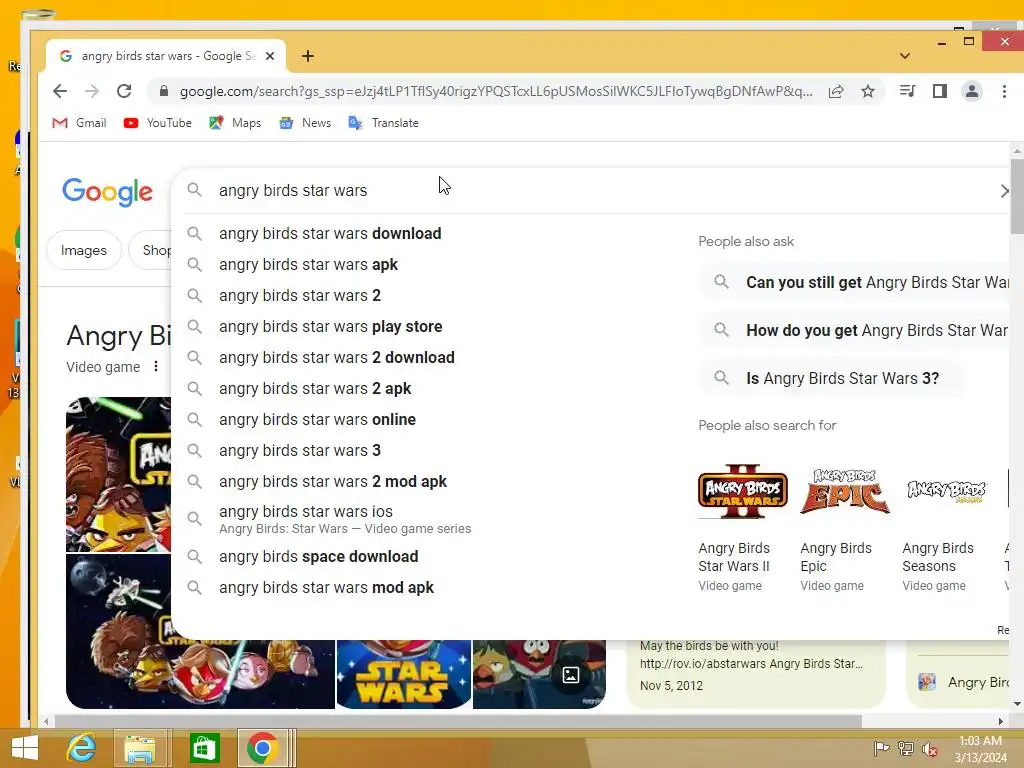Open Translate bookmark
Screen dimensions: 1024x768
tap(383, 123)
